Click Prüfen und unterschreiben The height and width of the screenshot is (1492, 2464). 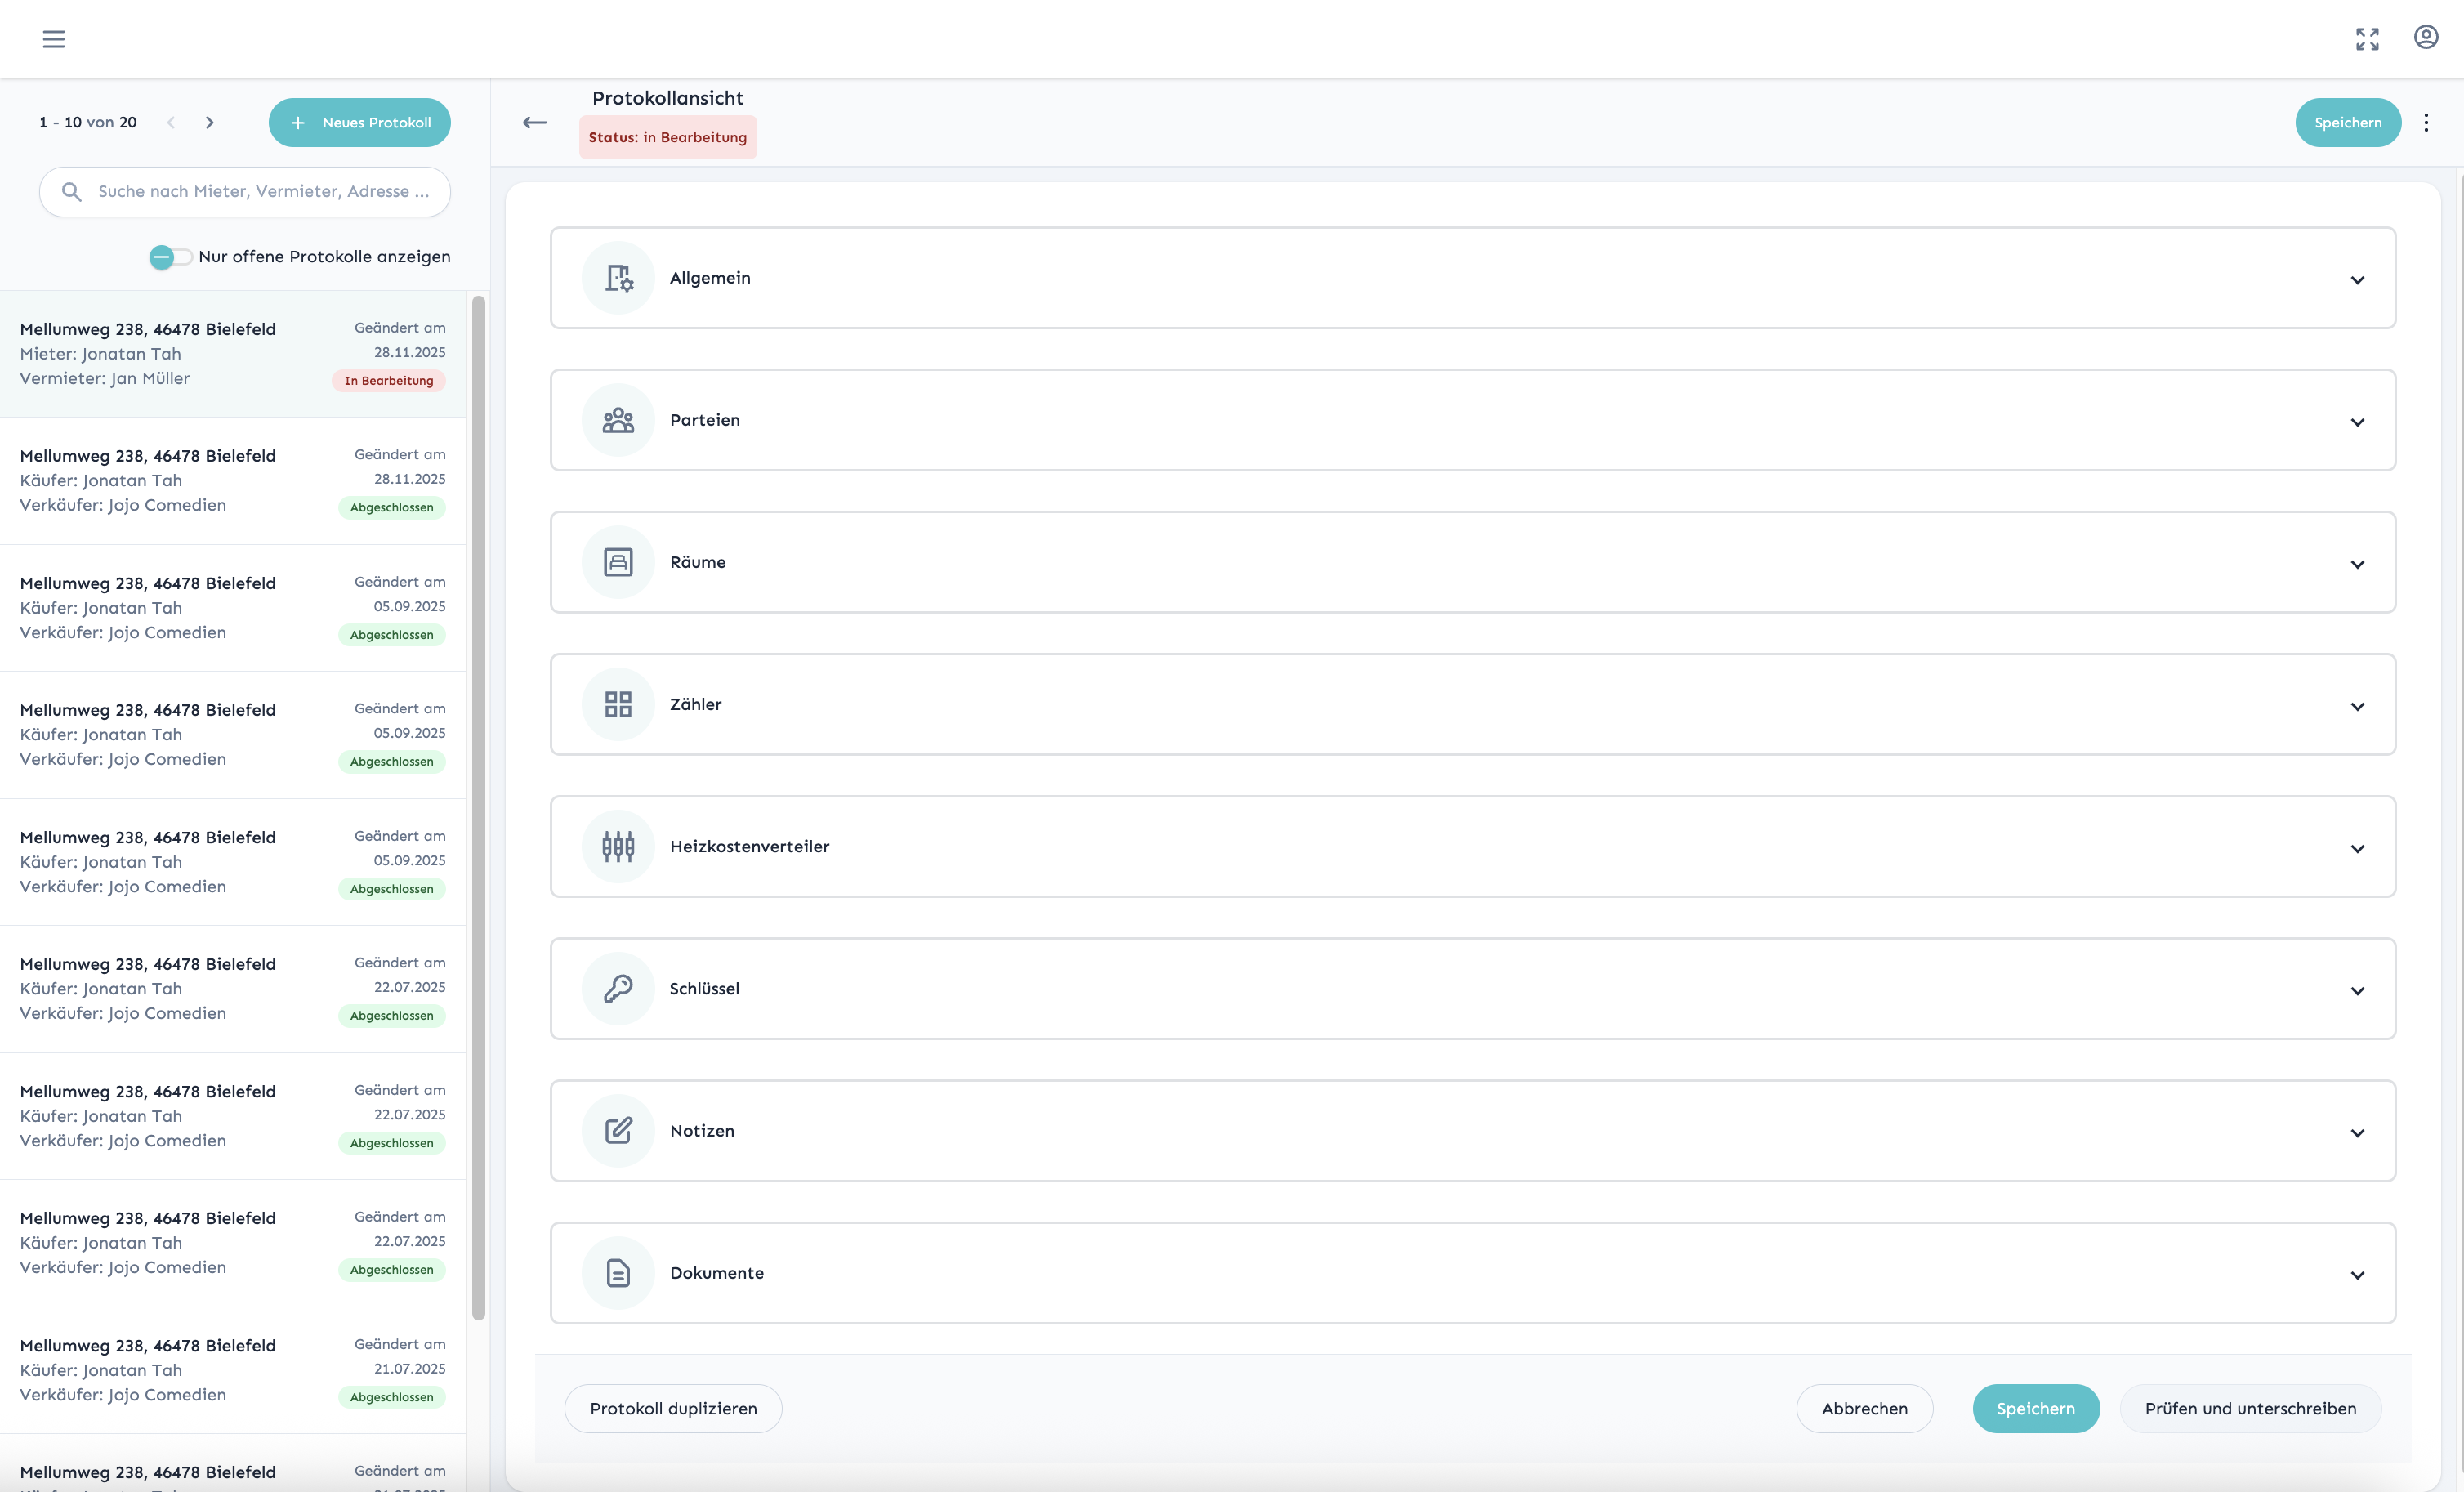tap(2250, 1408)
